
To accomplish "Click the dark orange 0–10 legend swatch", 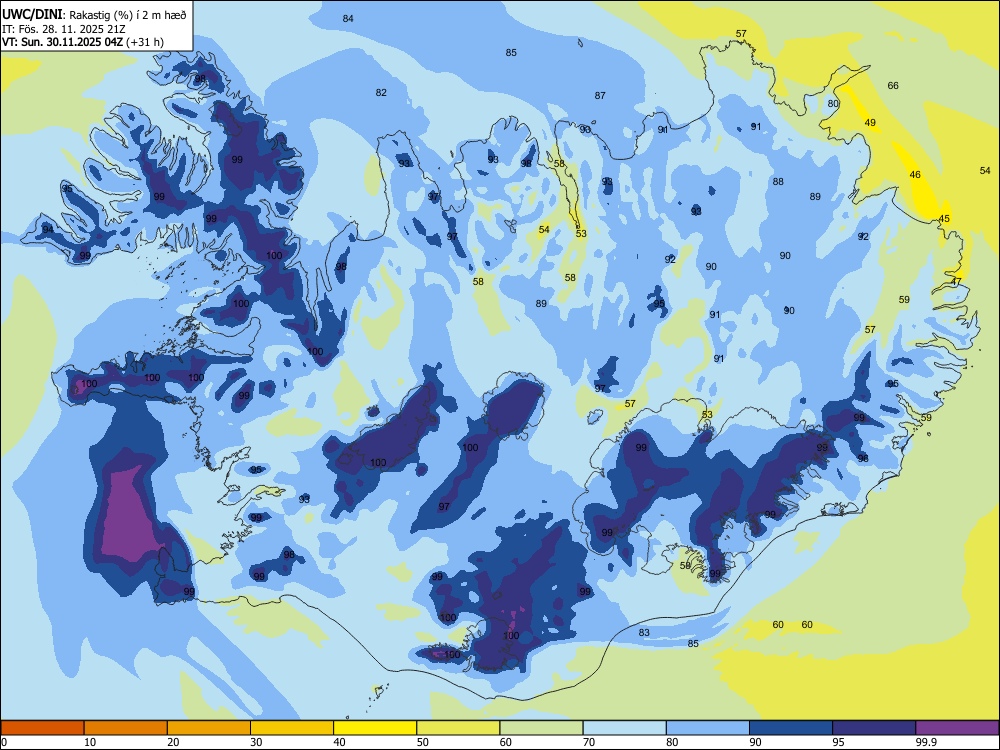I will tap(42, 728).
